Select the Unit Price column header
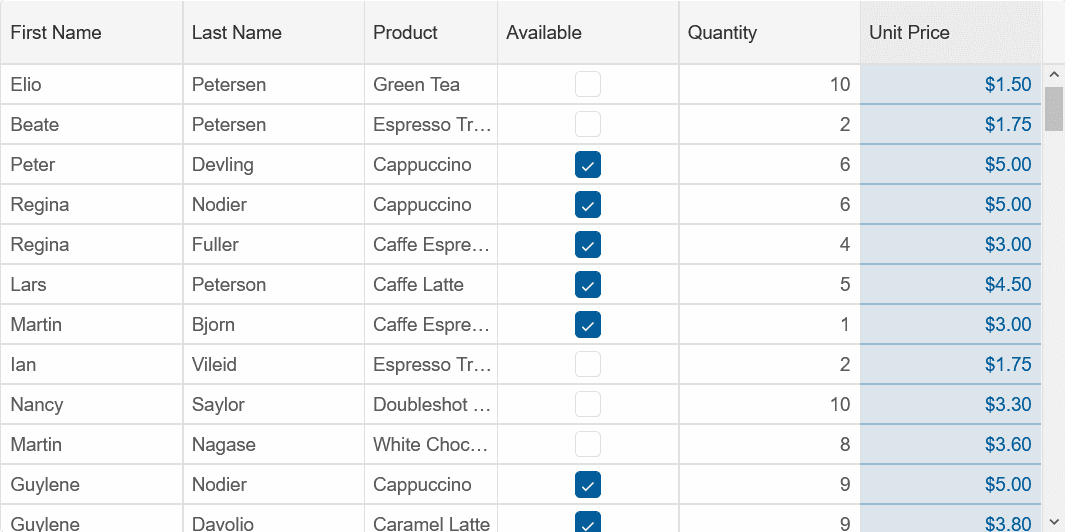 click(951, 33)
